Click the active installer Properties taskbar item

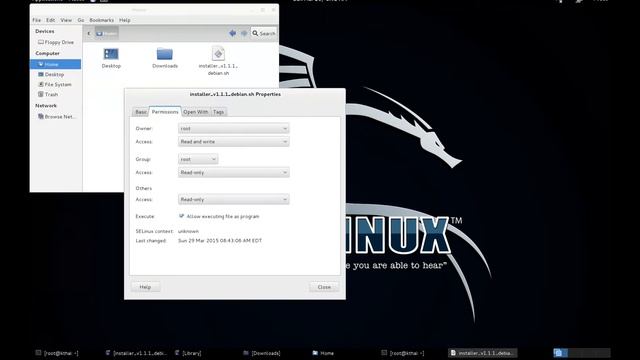(482, 353)
